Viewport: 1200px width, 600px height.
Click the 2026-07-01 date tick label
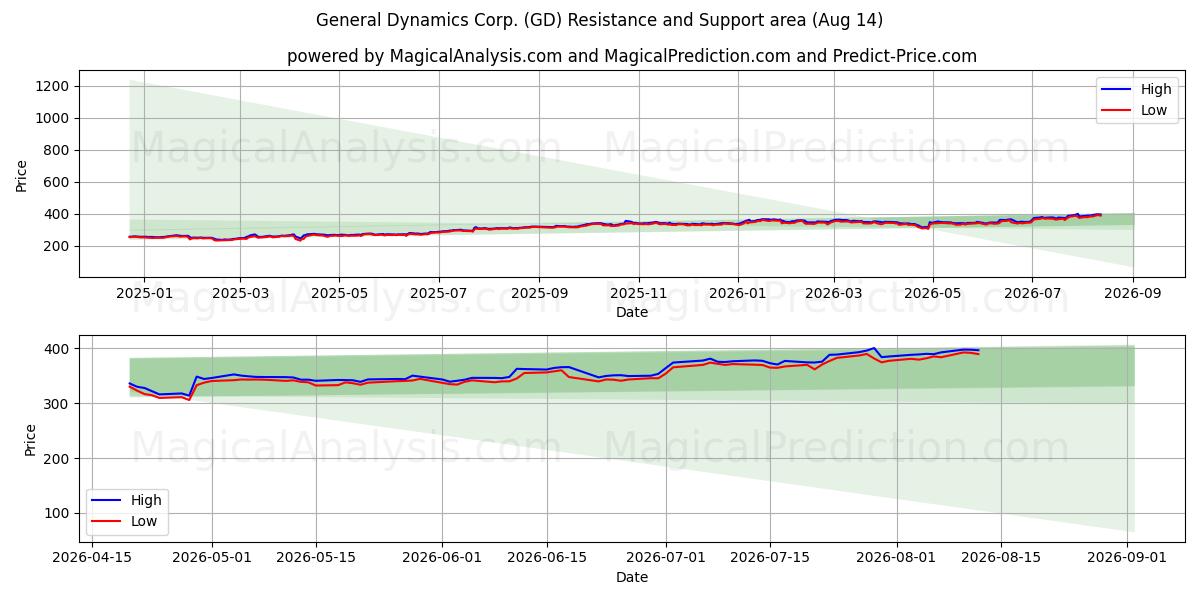666,559
